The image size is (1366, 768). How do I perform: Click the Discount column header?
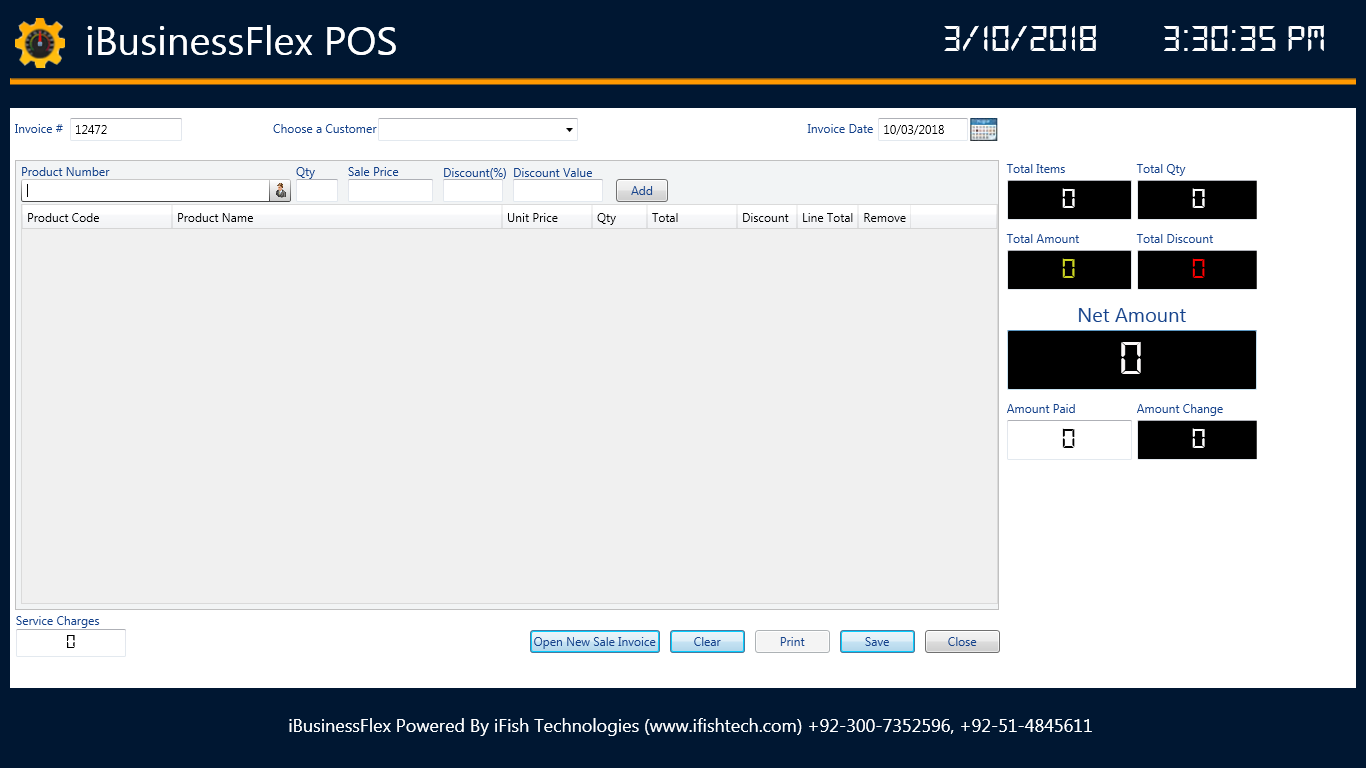coord(767,218)
